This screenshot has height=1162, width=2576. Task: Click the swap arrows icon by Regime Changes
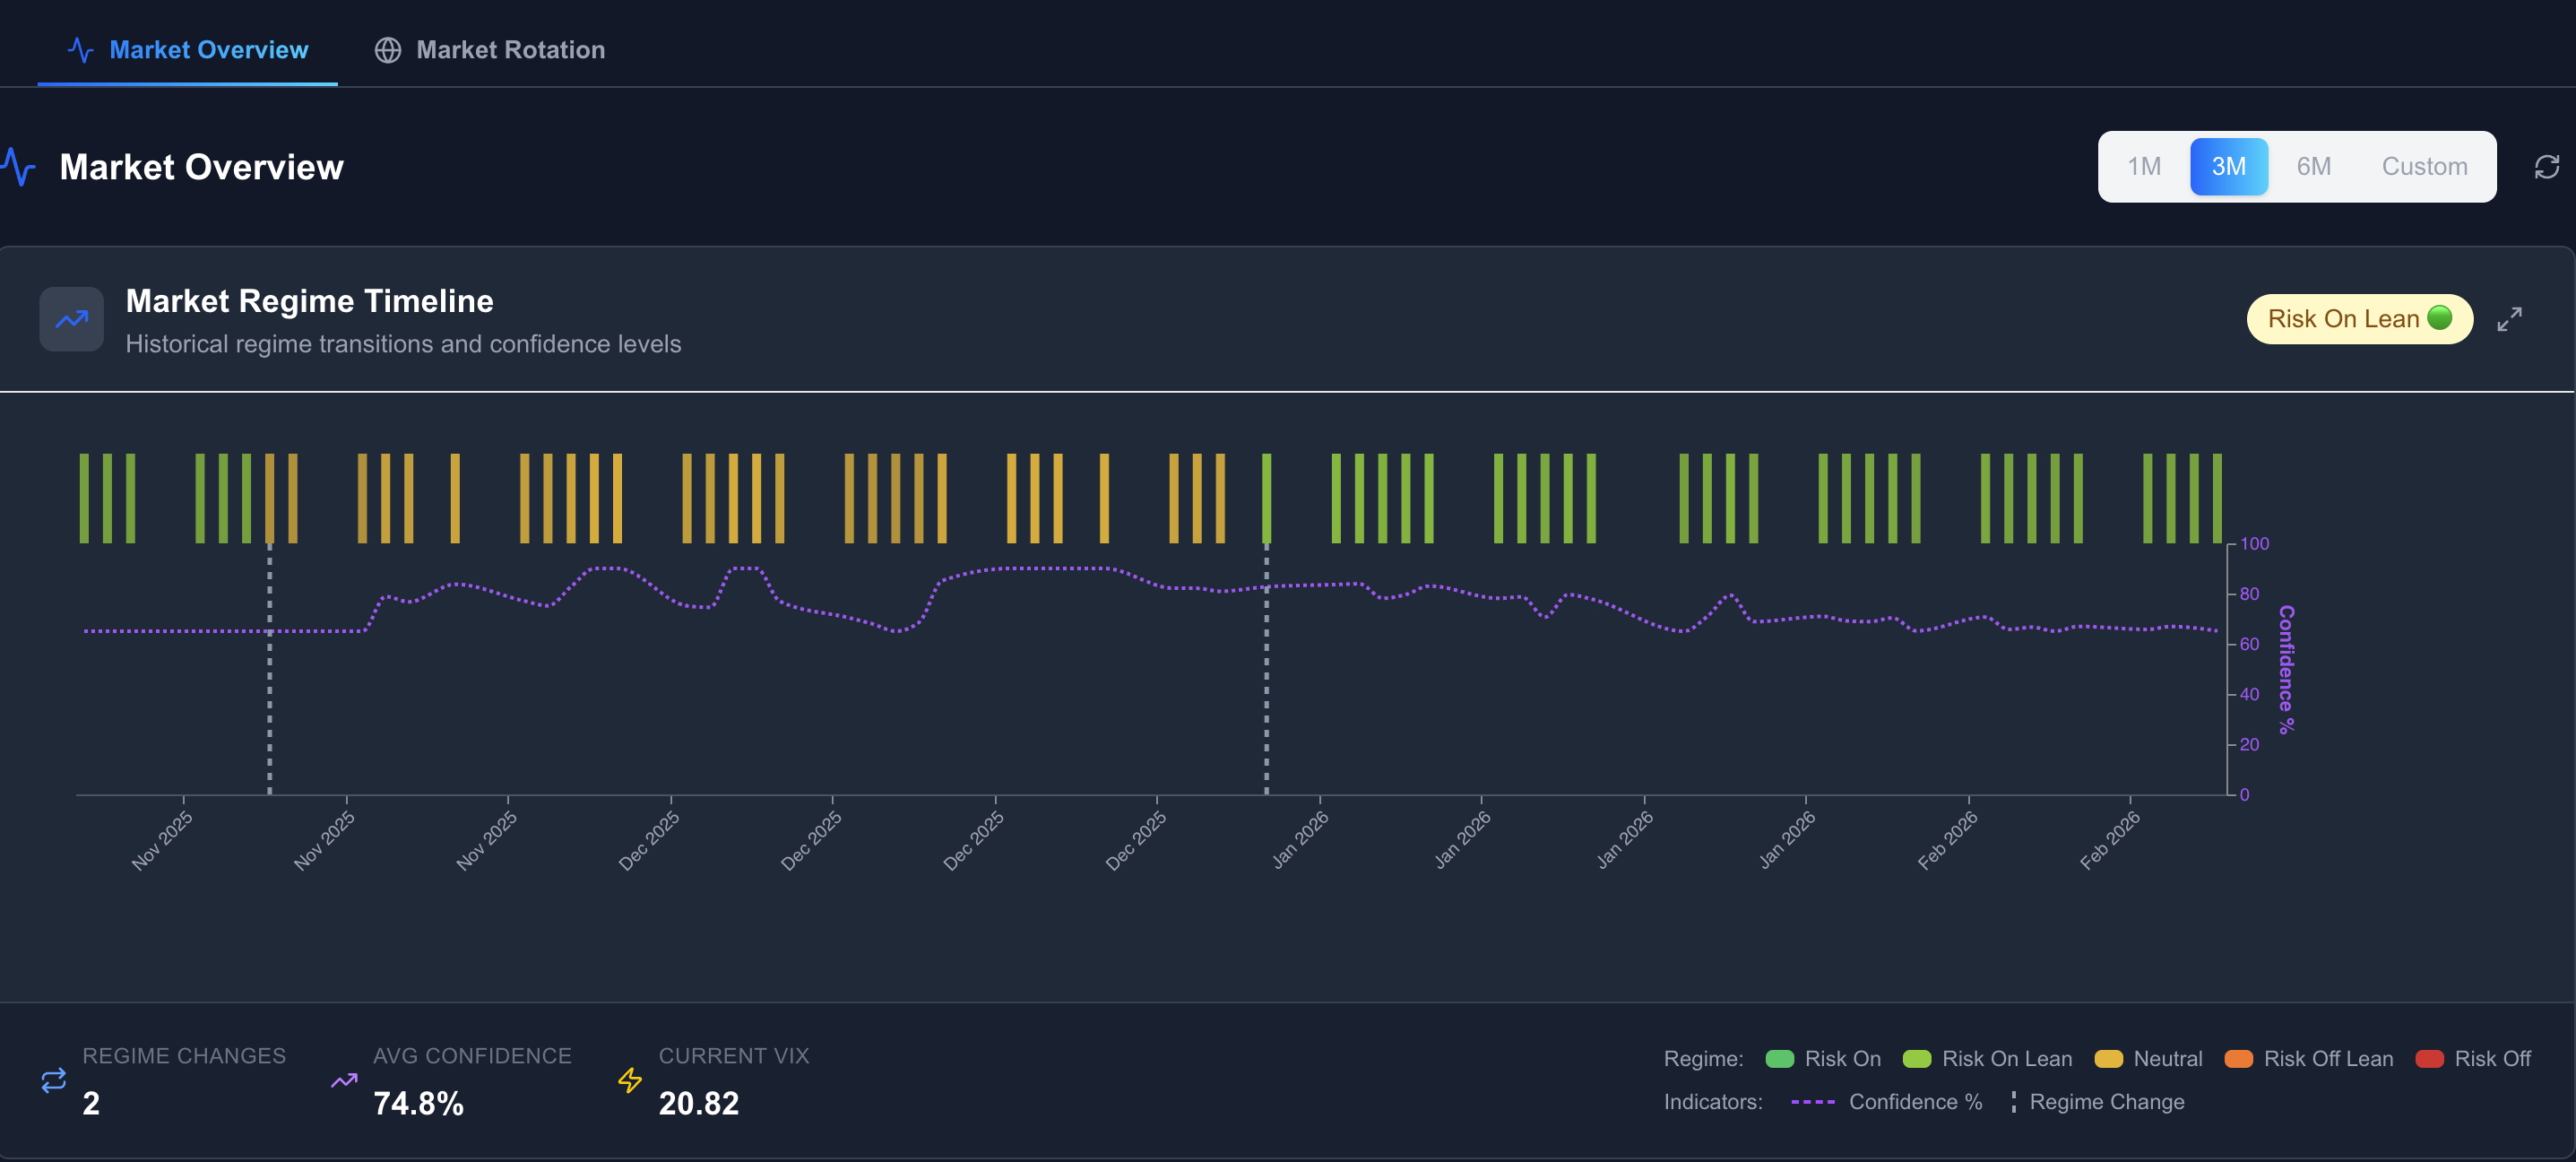pyautogui.click(x=54, y=1080)
